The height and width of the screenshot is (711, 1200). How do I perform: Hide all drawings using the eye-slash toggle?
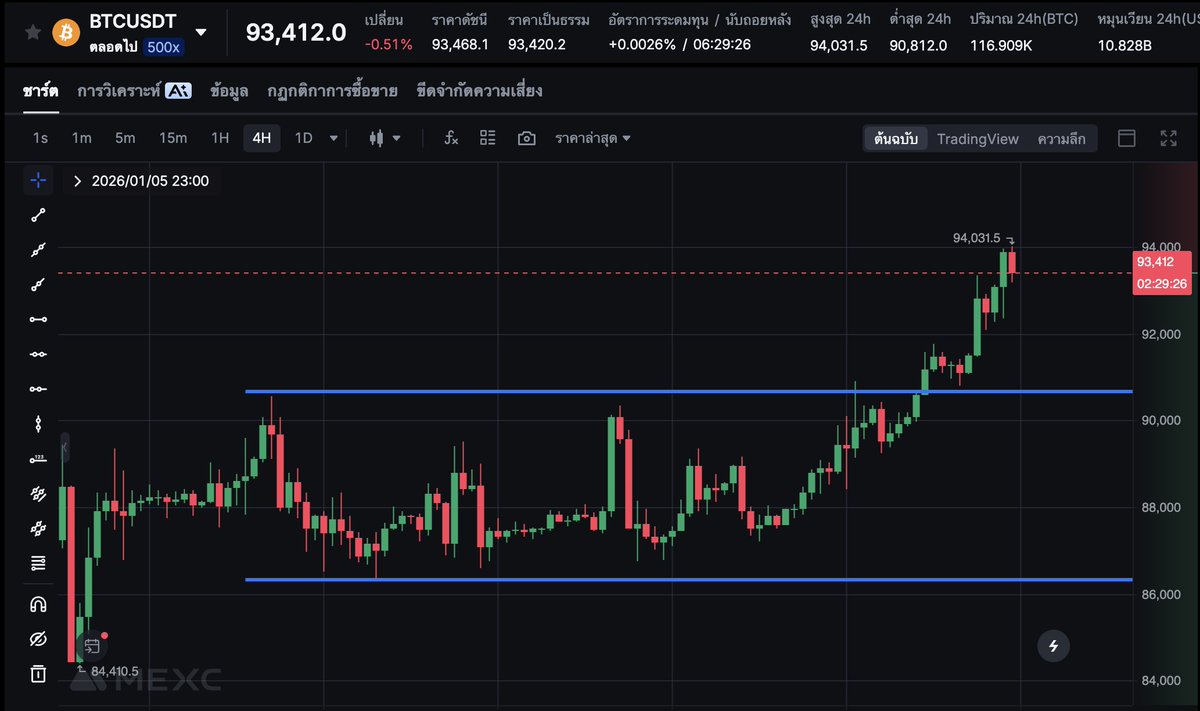coord(38,638)
